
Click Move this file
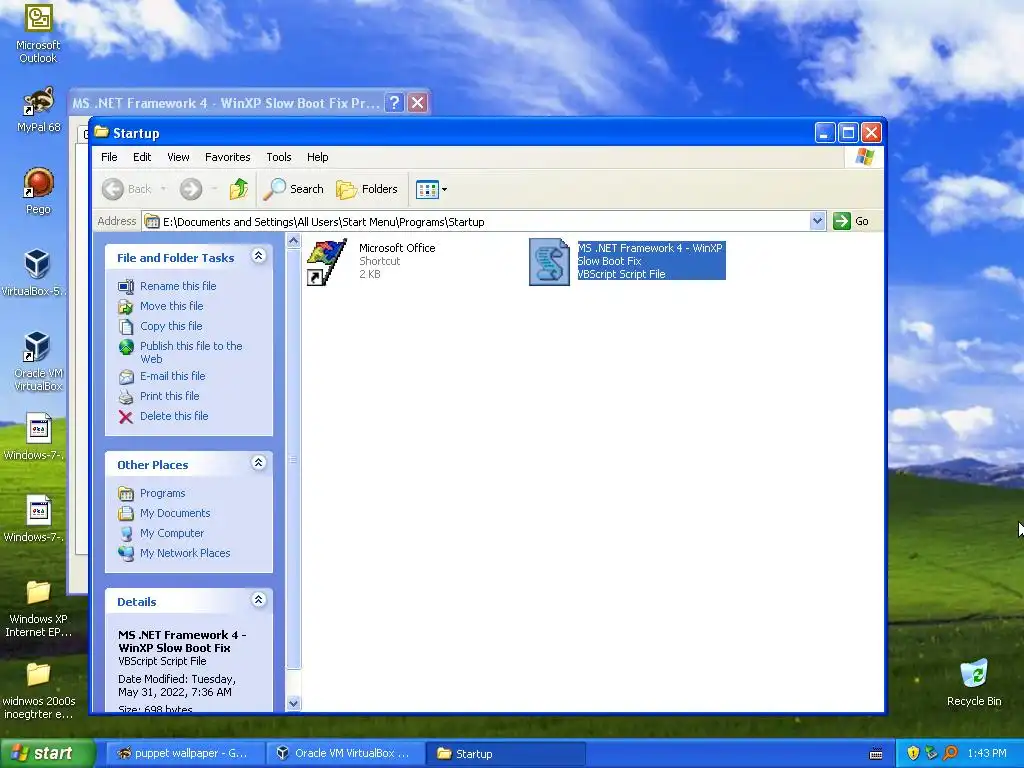point(161,306)
